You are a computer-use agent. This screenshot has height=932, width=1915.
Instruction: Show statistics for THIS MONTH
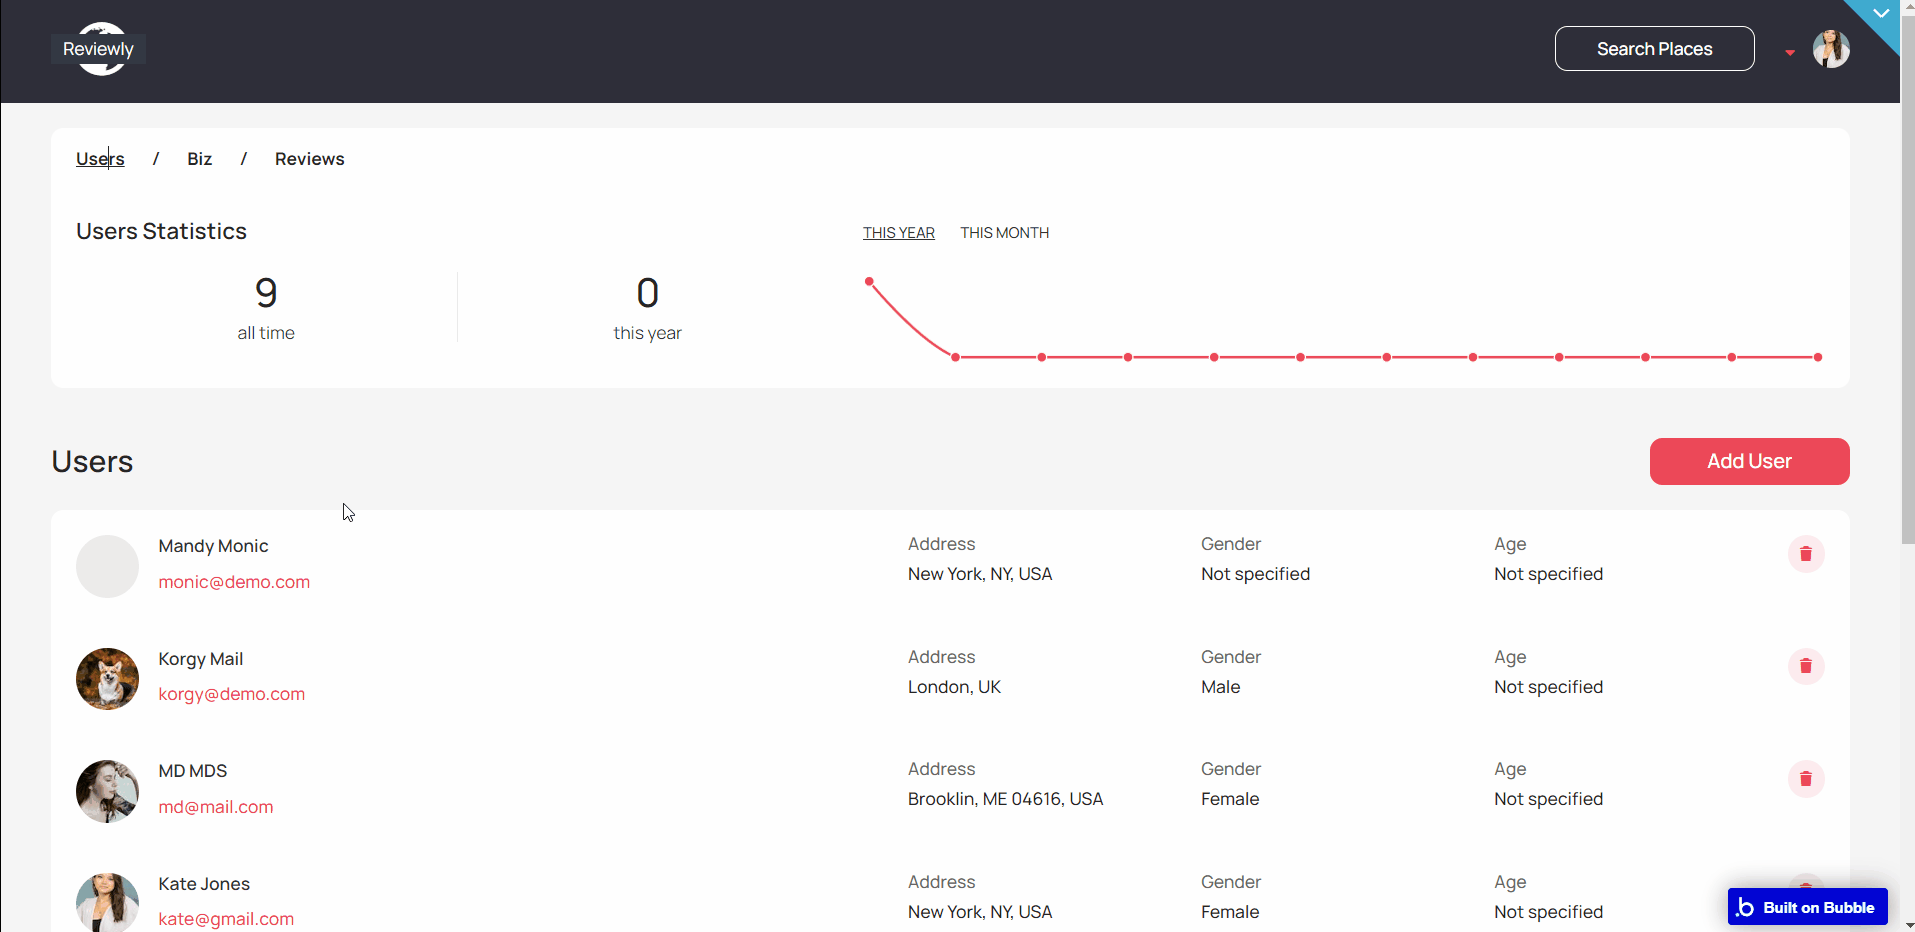click(x=1005, y=233)
